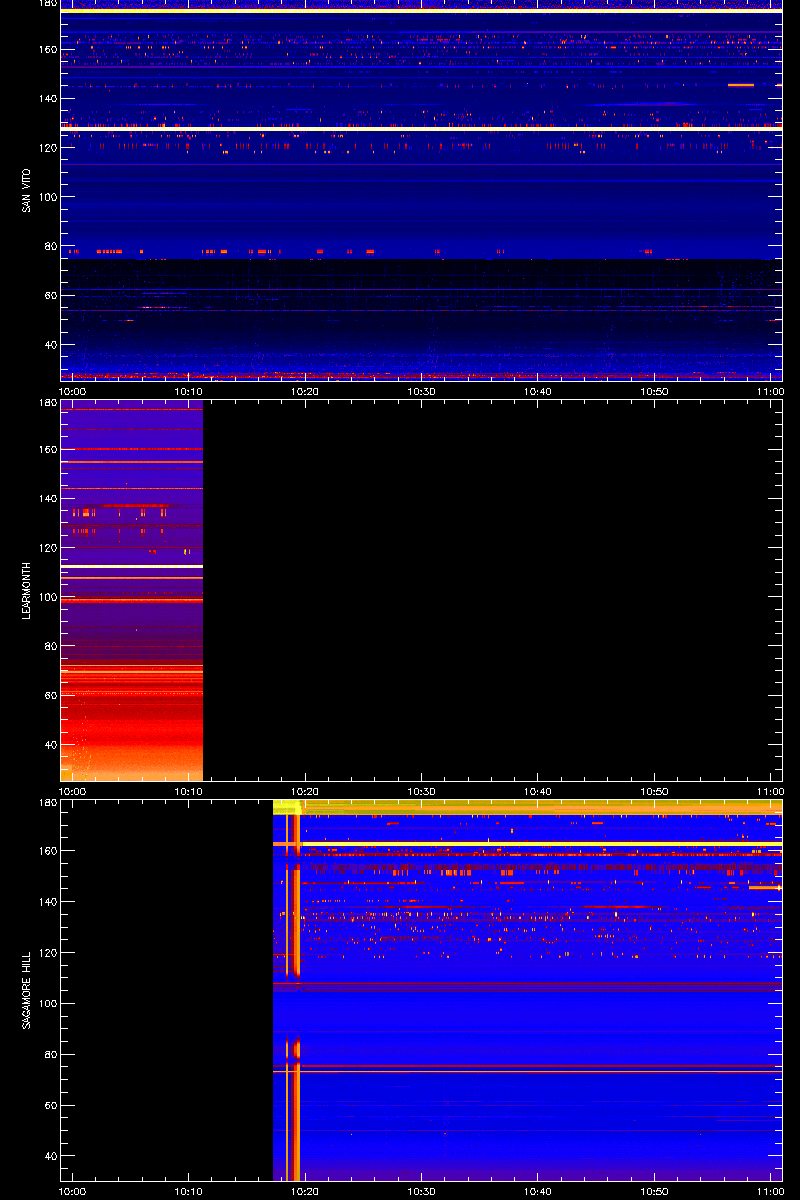Pick the 180 tick label on Learmonth axis
This screenshot has width=800, height=1200.
coord(47,404)
